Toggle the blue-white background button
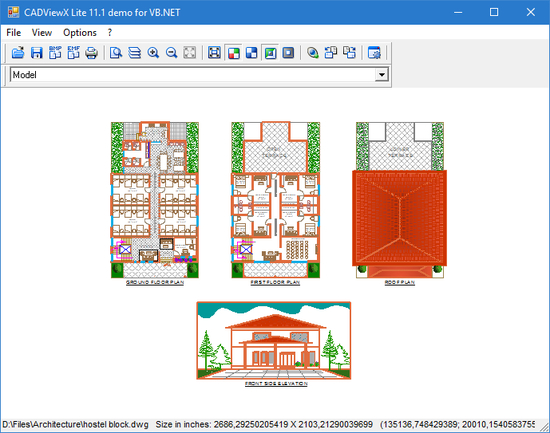The height and width of the screenshot is (433, 550). 251,53
